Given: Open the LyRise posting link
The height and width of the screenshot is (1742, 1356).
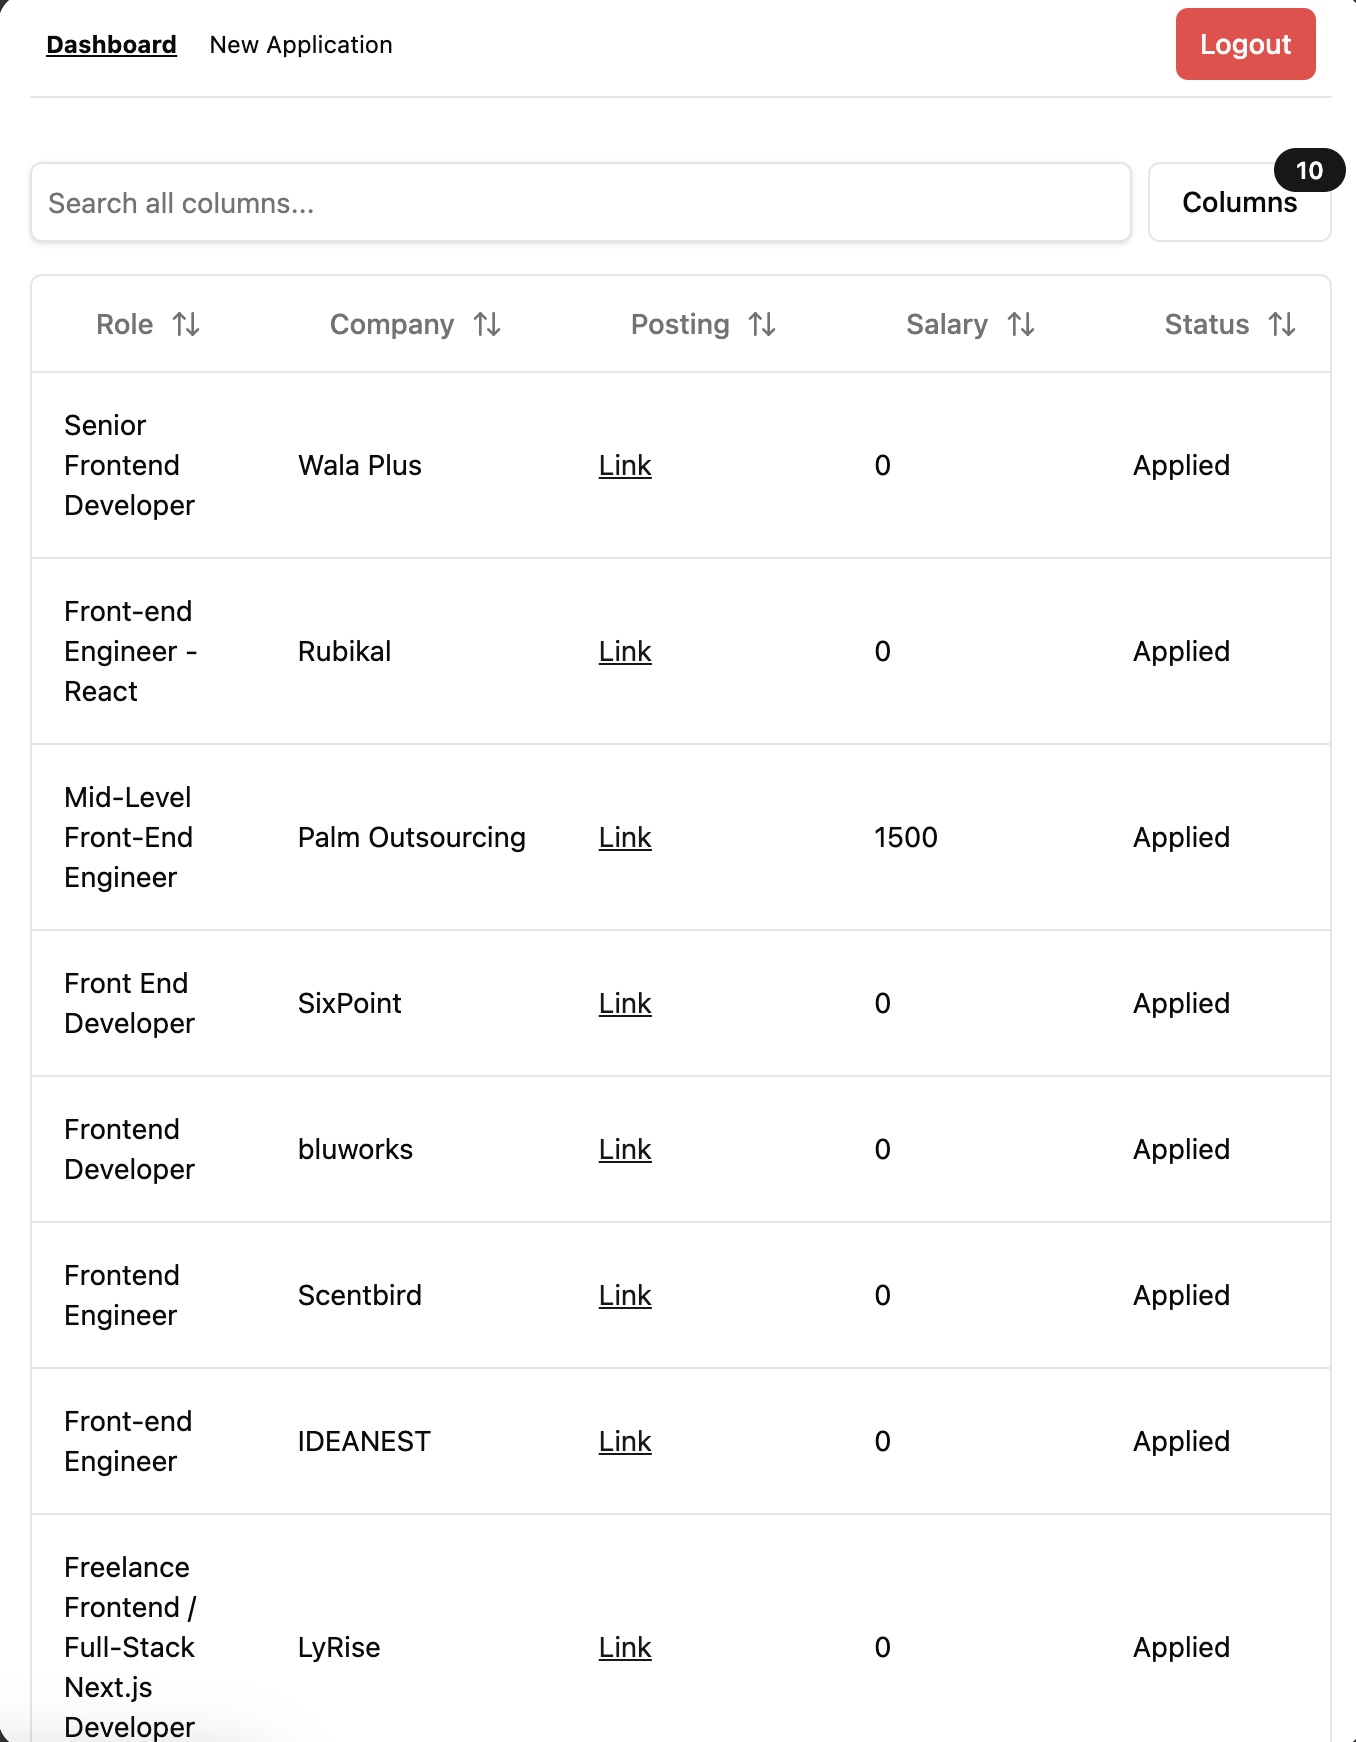Looking at the screenshot, I should point(624,1647).
